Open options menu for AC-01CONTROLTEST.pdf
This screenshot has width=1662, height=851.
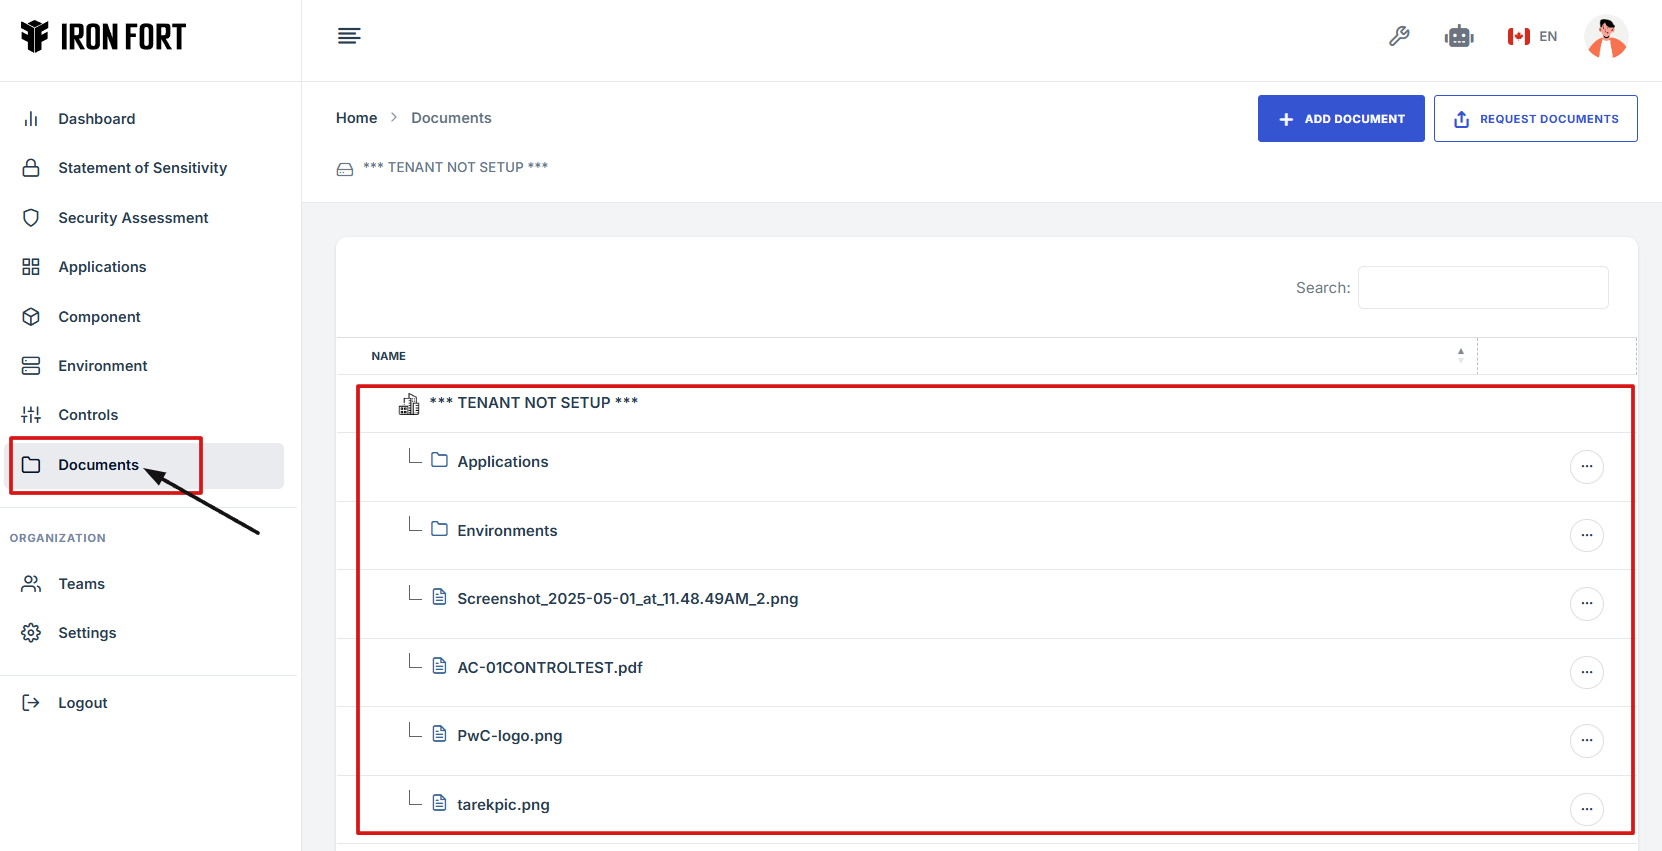[x=1586, y=672]
